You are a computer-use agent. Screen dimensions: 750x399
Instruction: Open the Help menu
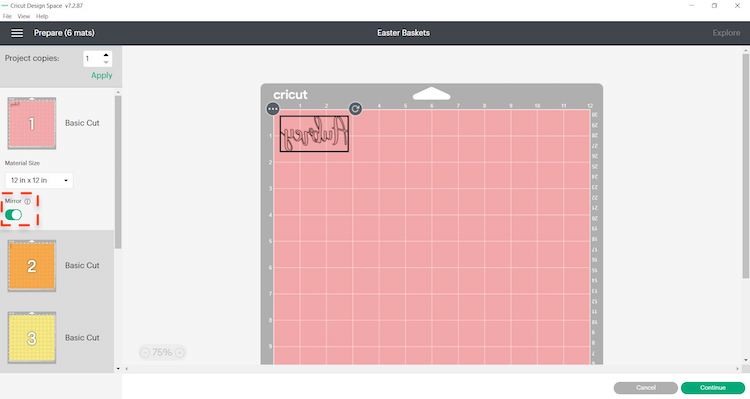42,16
